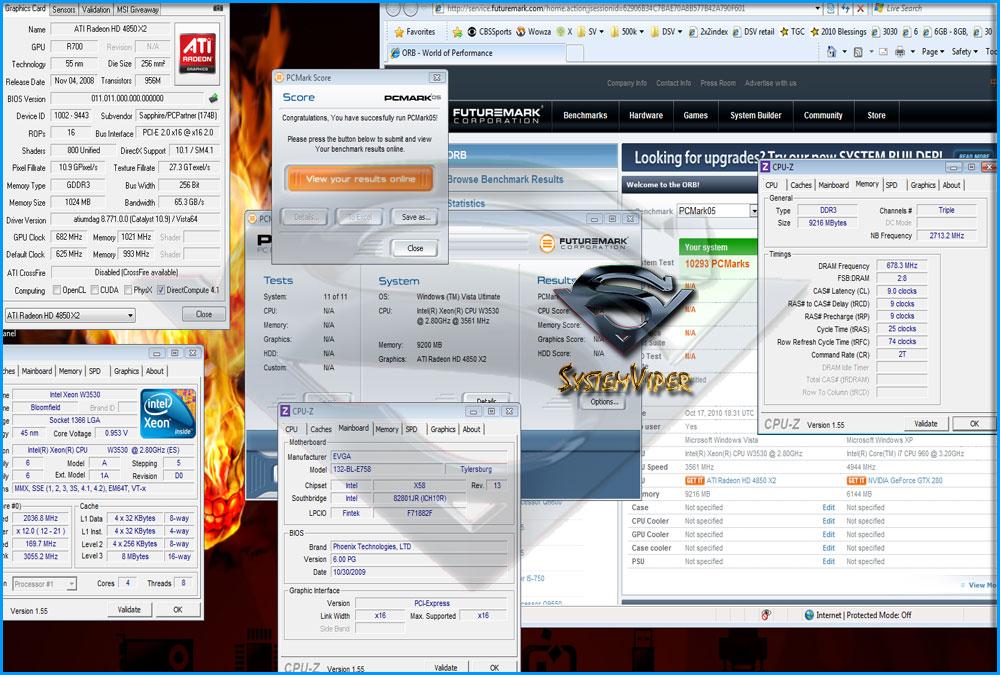
Task: Click Edit link next to Case row
Action: tap(828, 508)
